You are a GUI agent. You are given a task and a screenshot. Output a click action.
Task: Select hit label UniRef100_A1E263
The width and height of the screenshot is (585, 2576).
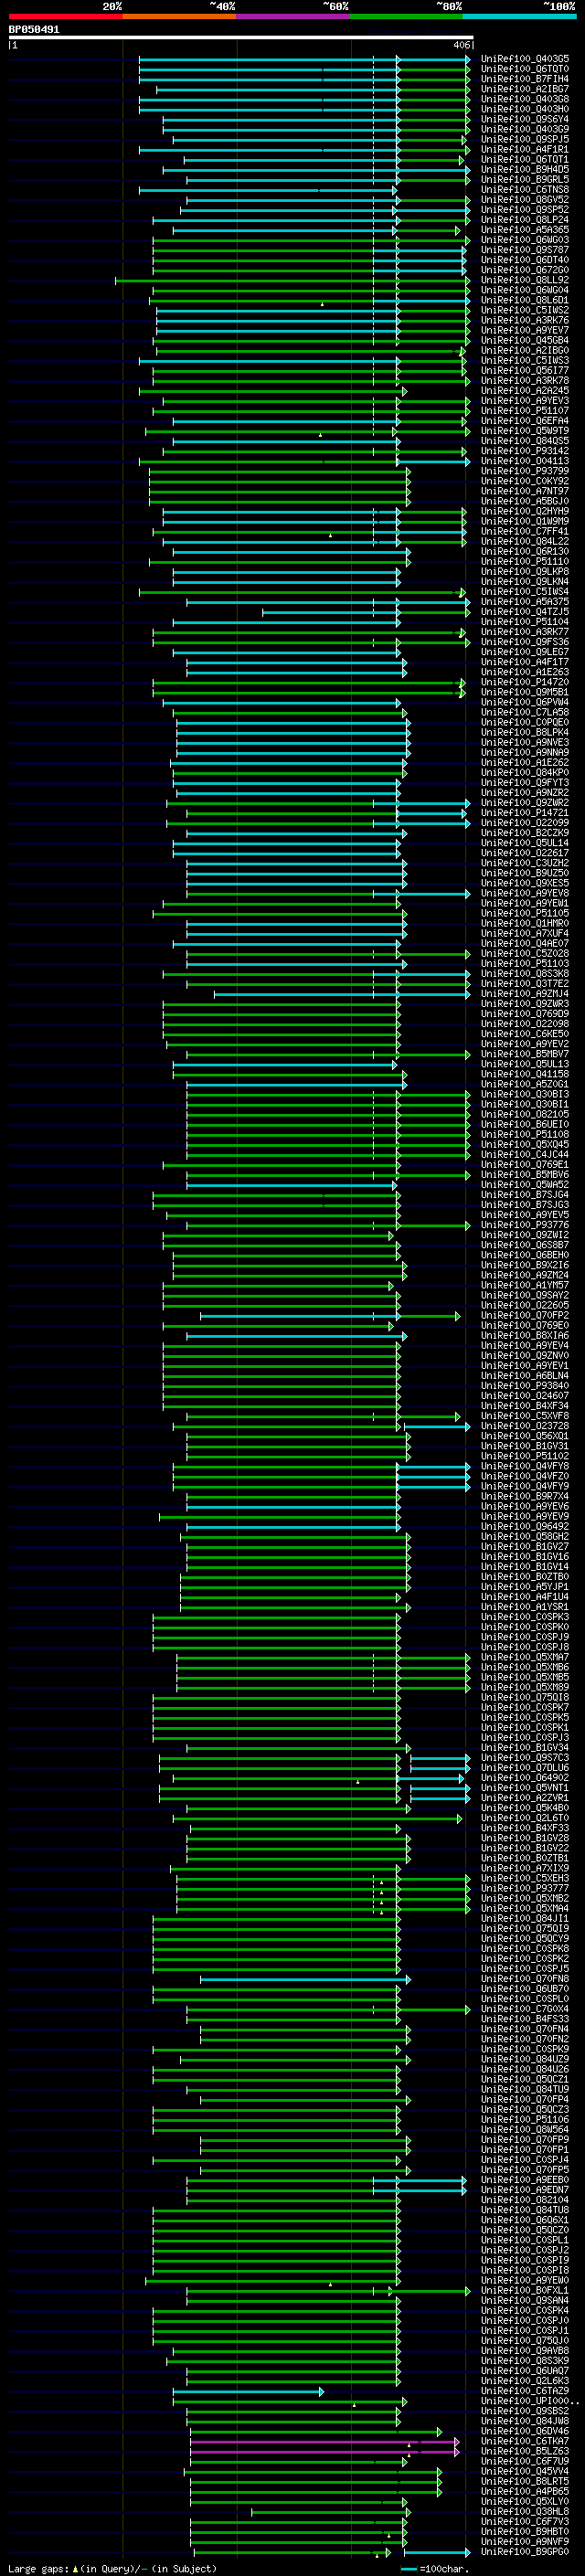click(x=525, y=672)
